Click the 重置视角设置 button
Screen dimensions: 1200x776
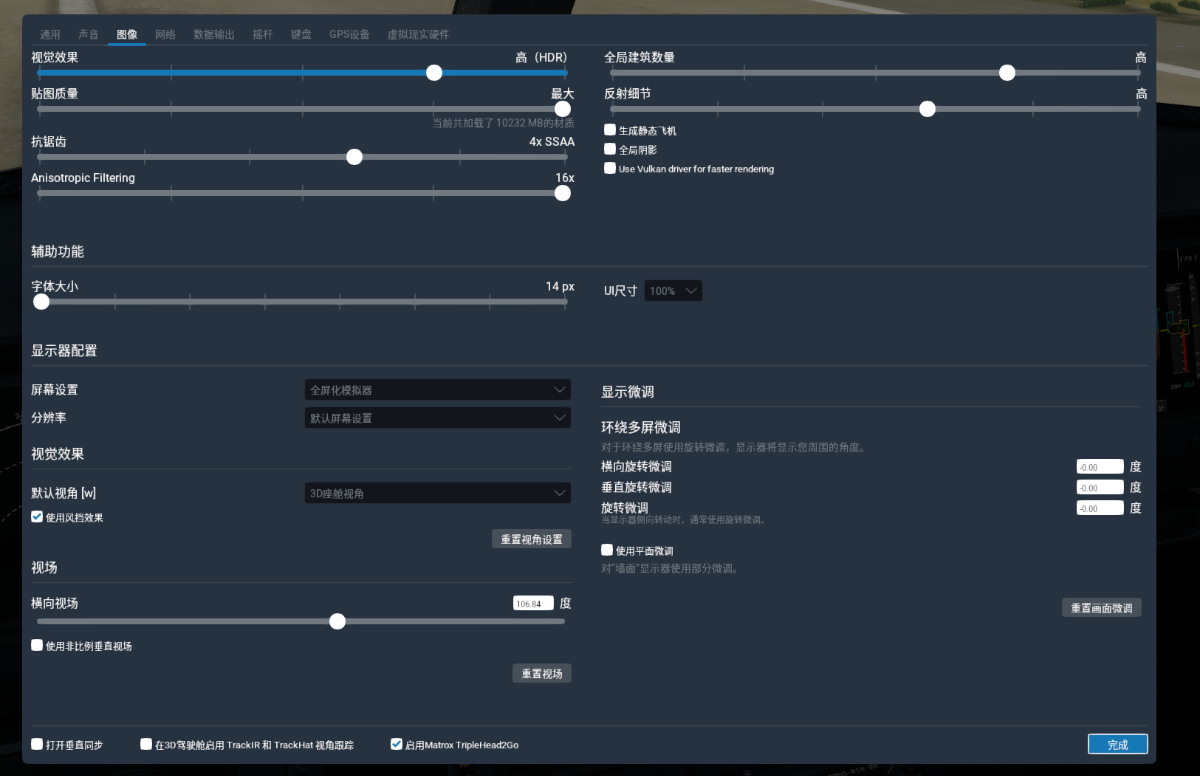(x=531, y=539)
